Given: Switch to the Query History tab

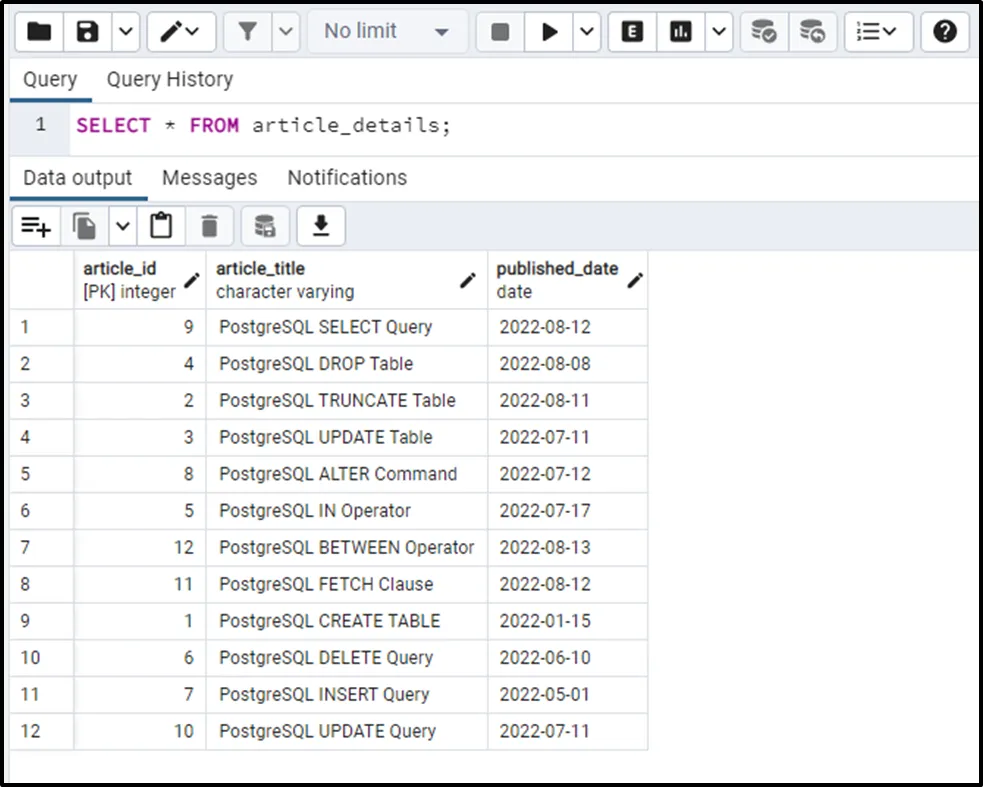Looking at the screenshot, I should pos(169,79).
